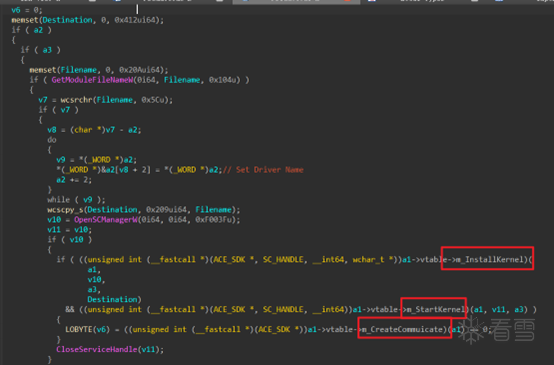Click the 0x104u buffer size constant
This screenshot has width=554, height=365.
pos(222,80)
